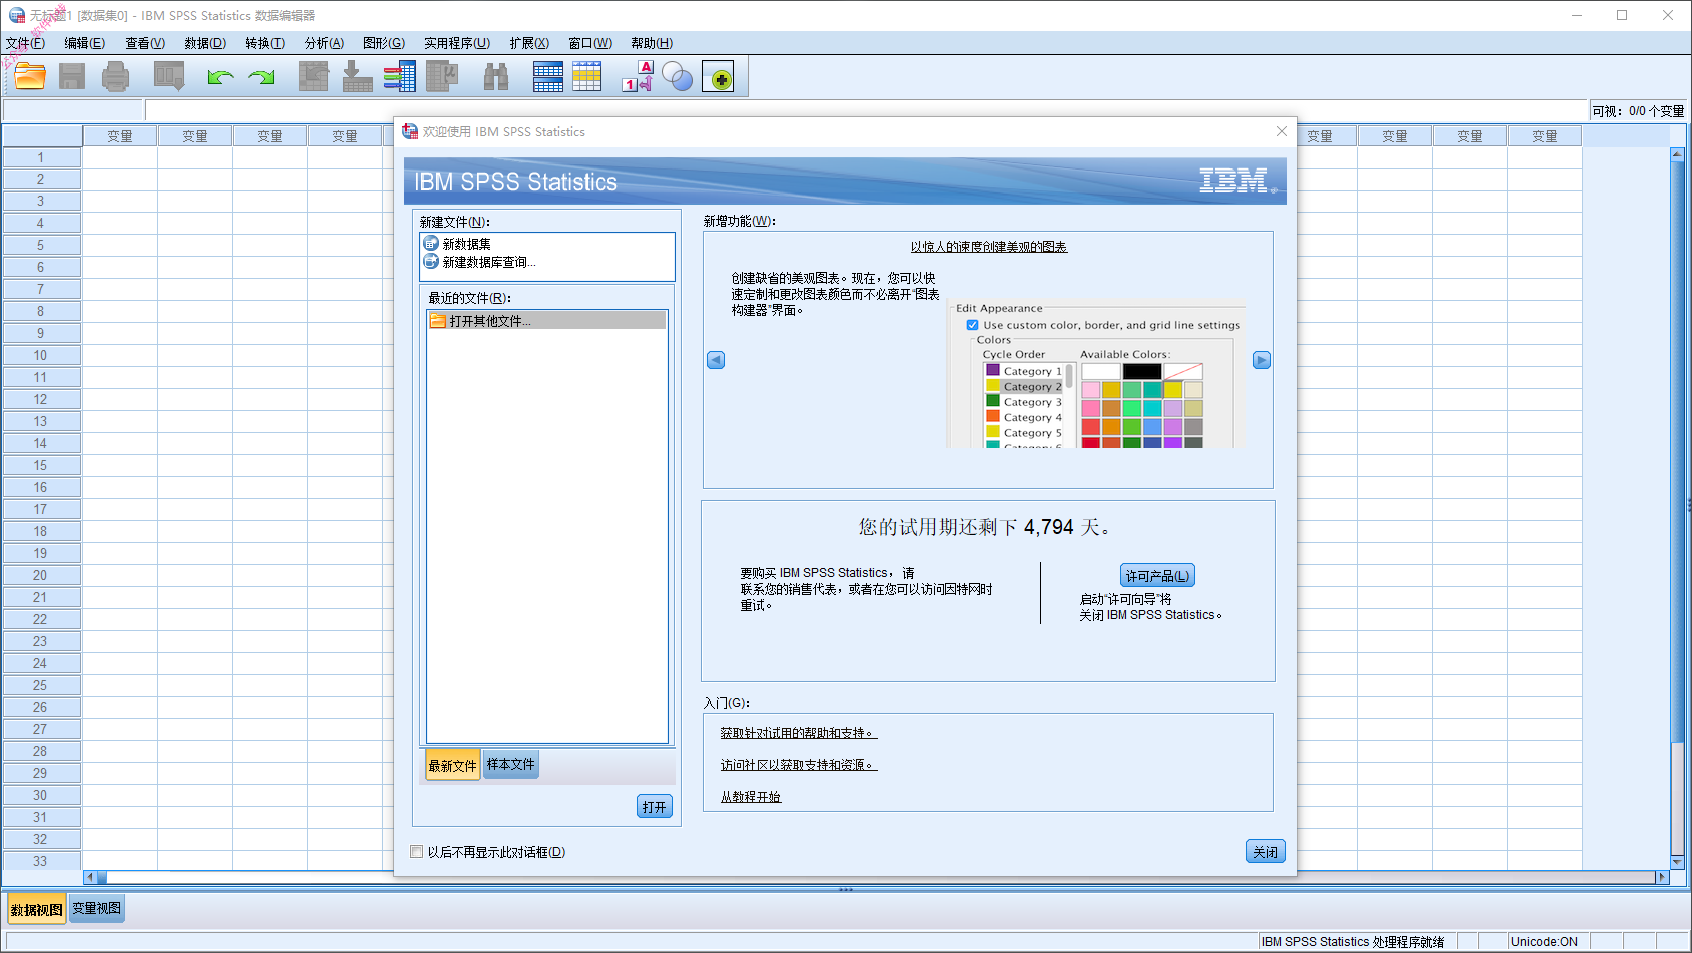The height and width of the screenshot is (953, 1692).
Task: Close the welcome dialog with the X
Action: [x=1281, y=131]
